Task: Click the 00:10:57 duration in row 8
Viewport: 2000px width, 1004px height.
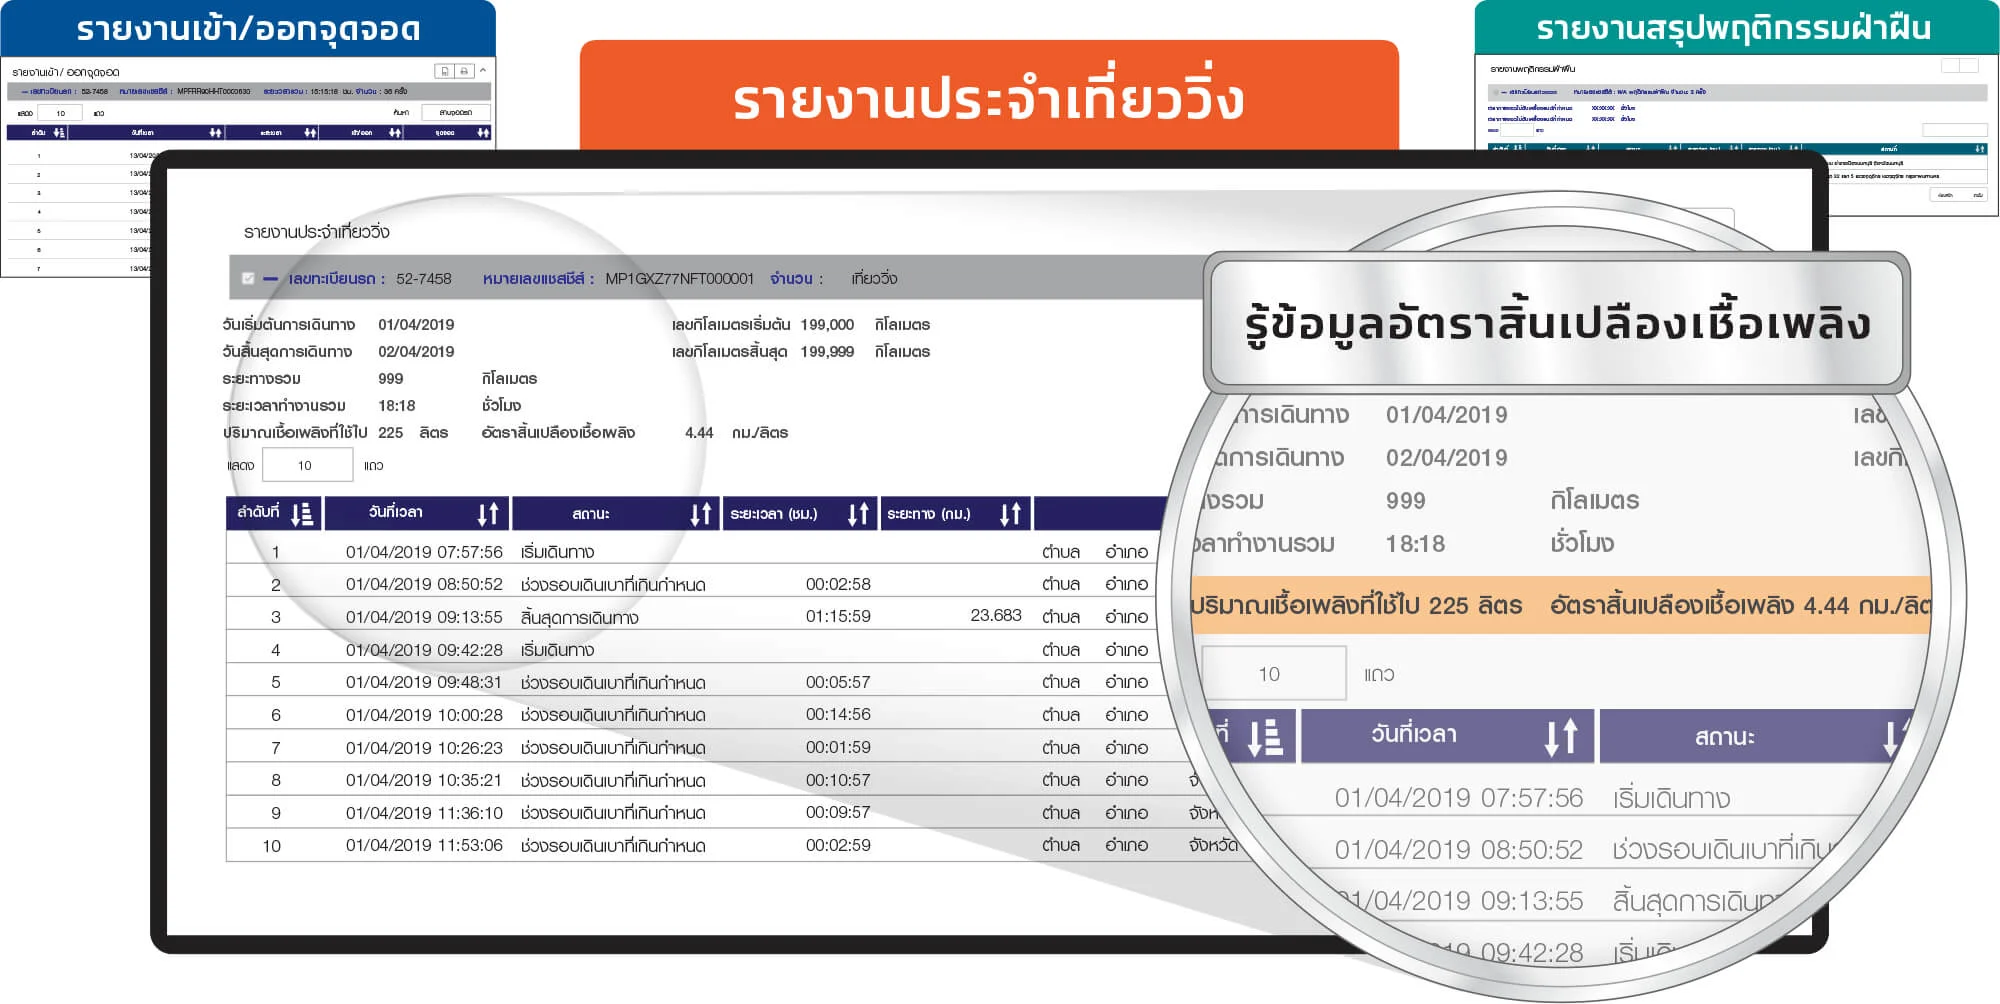Action: click(838, 780)
